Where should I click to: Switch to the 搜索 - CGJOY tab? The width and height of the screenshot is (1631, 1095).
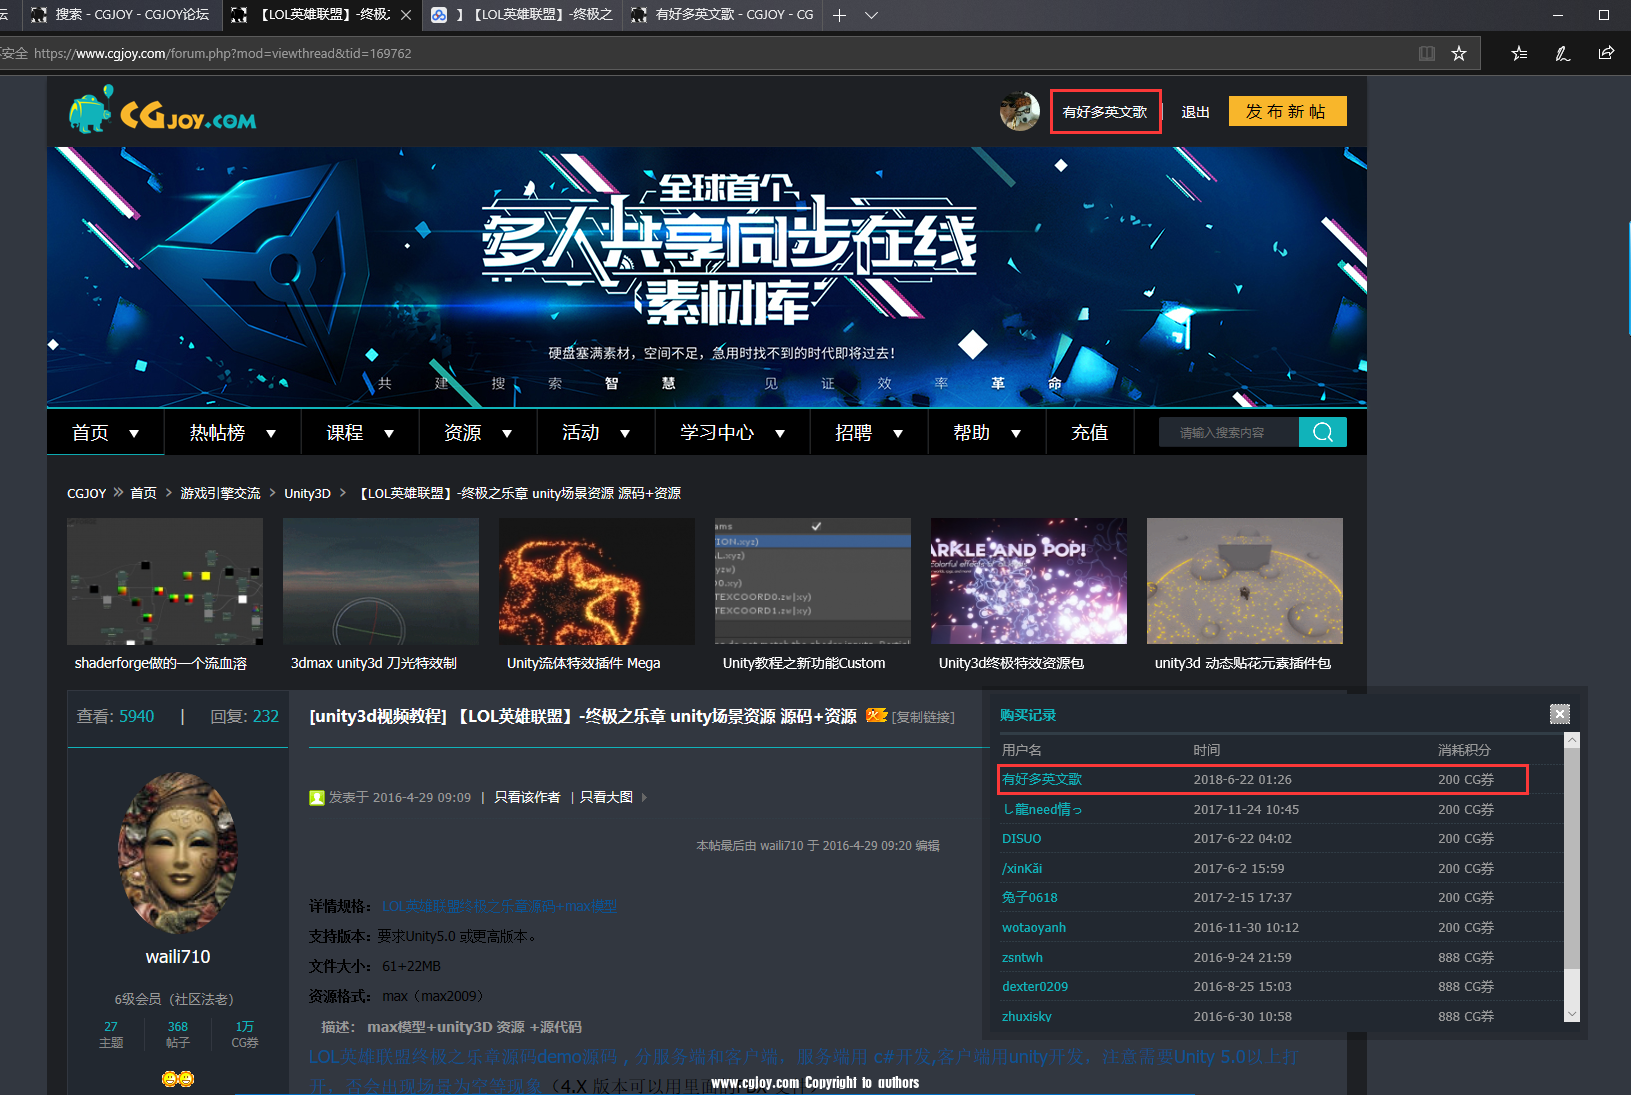click(x=120, y=15)
